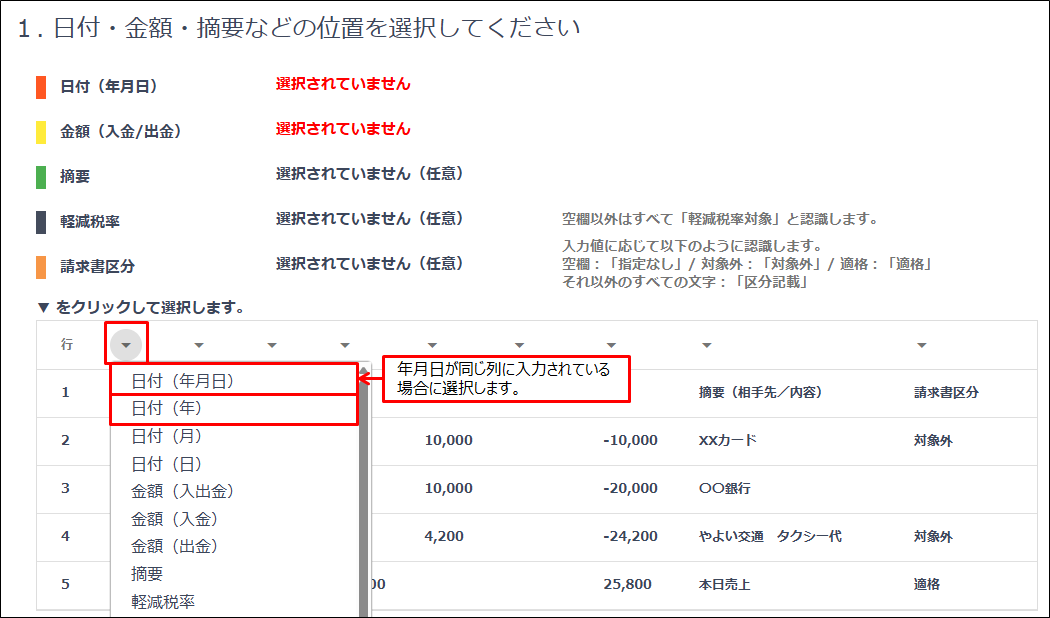Click red 選択されていません next to 金額（入金/出金）

tap(343, 129)
